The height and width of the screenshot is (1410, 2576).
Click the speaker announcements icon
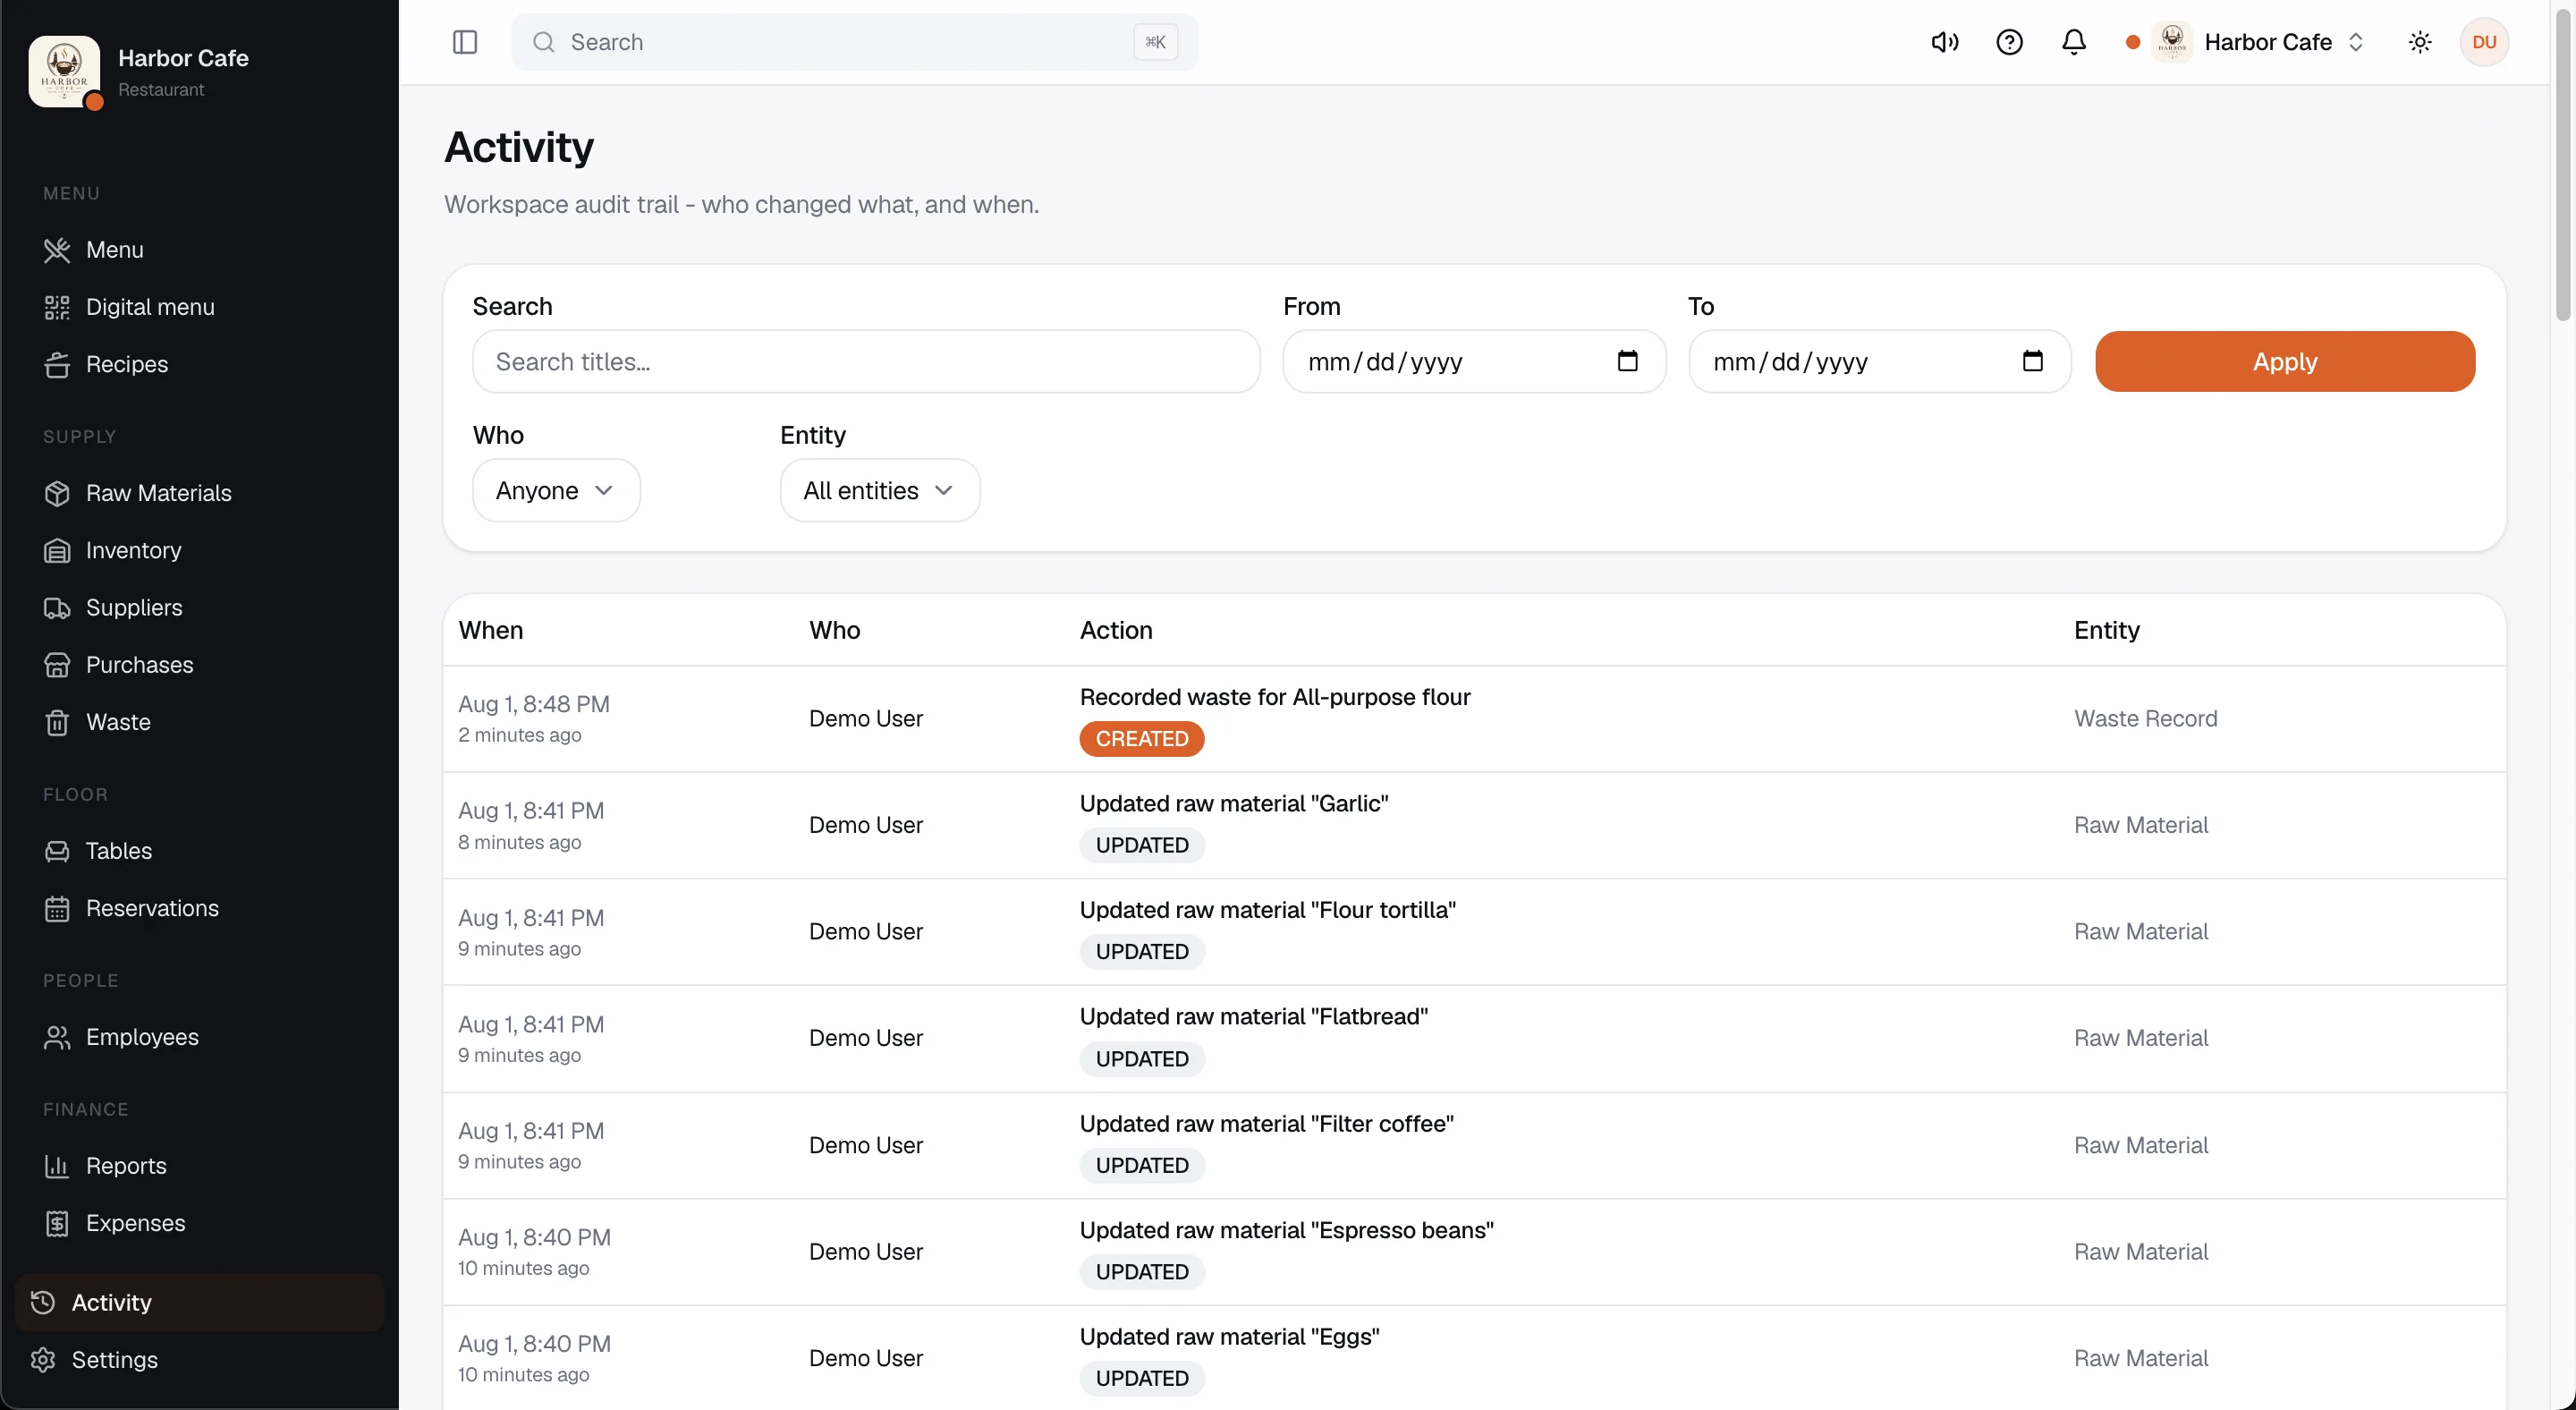(x=1944, y=42)
